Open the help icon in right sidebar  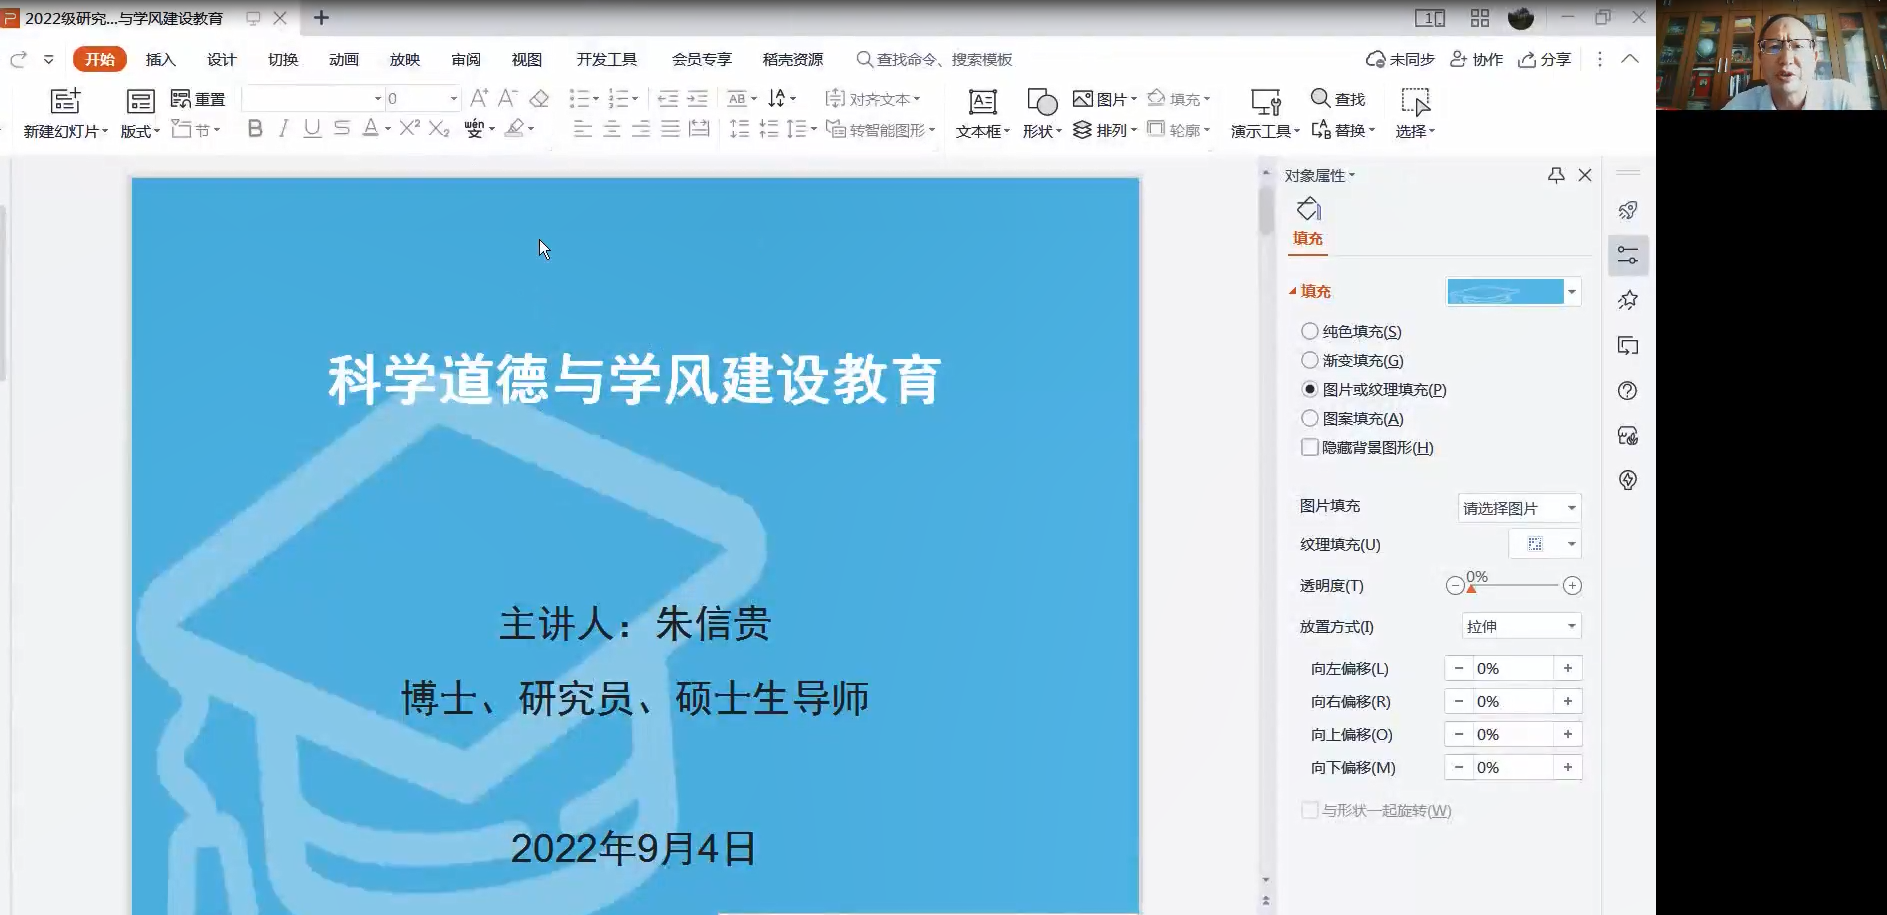click(1627, 391)
